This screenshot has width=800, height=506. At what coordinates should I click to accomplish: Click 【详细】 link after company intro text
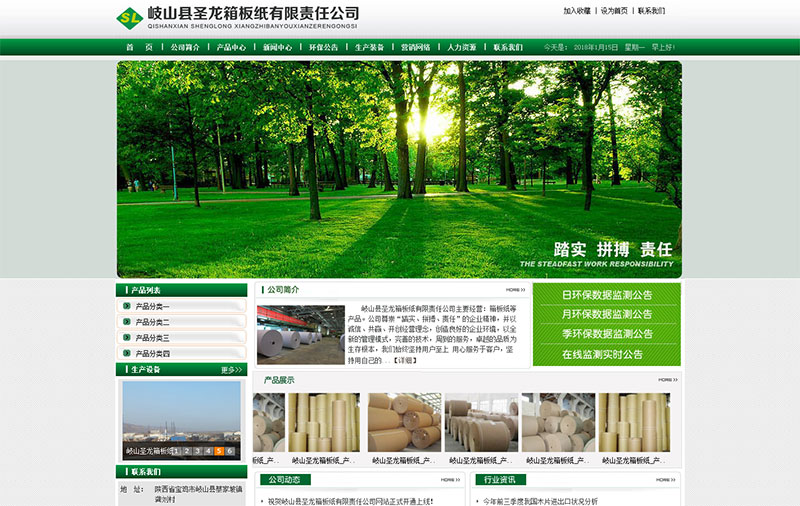(x=405, y=361)
